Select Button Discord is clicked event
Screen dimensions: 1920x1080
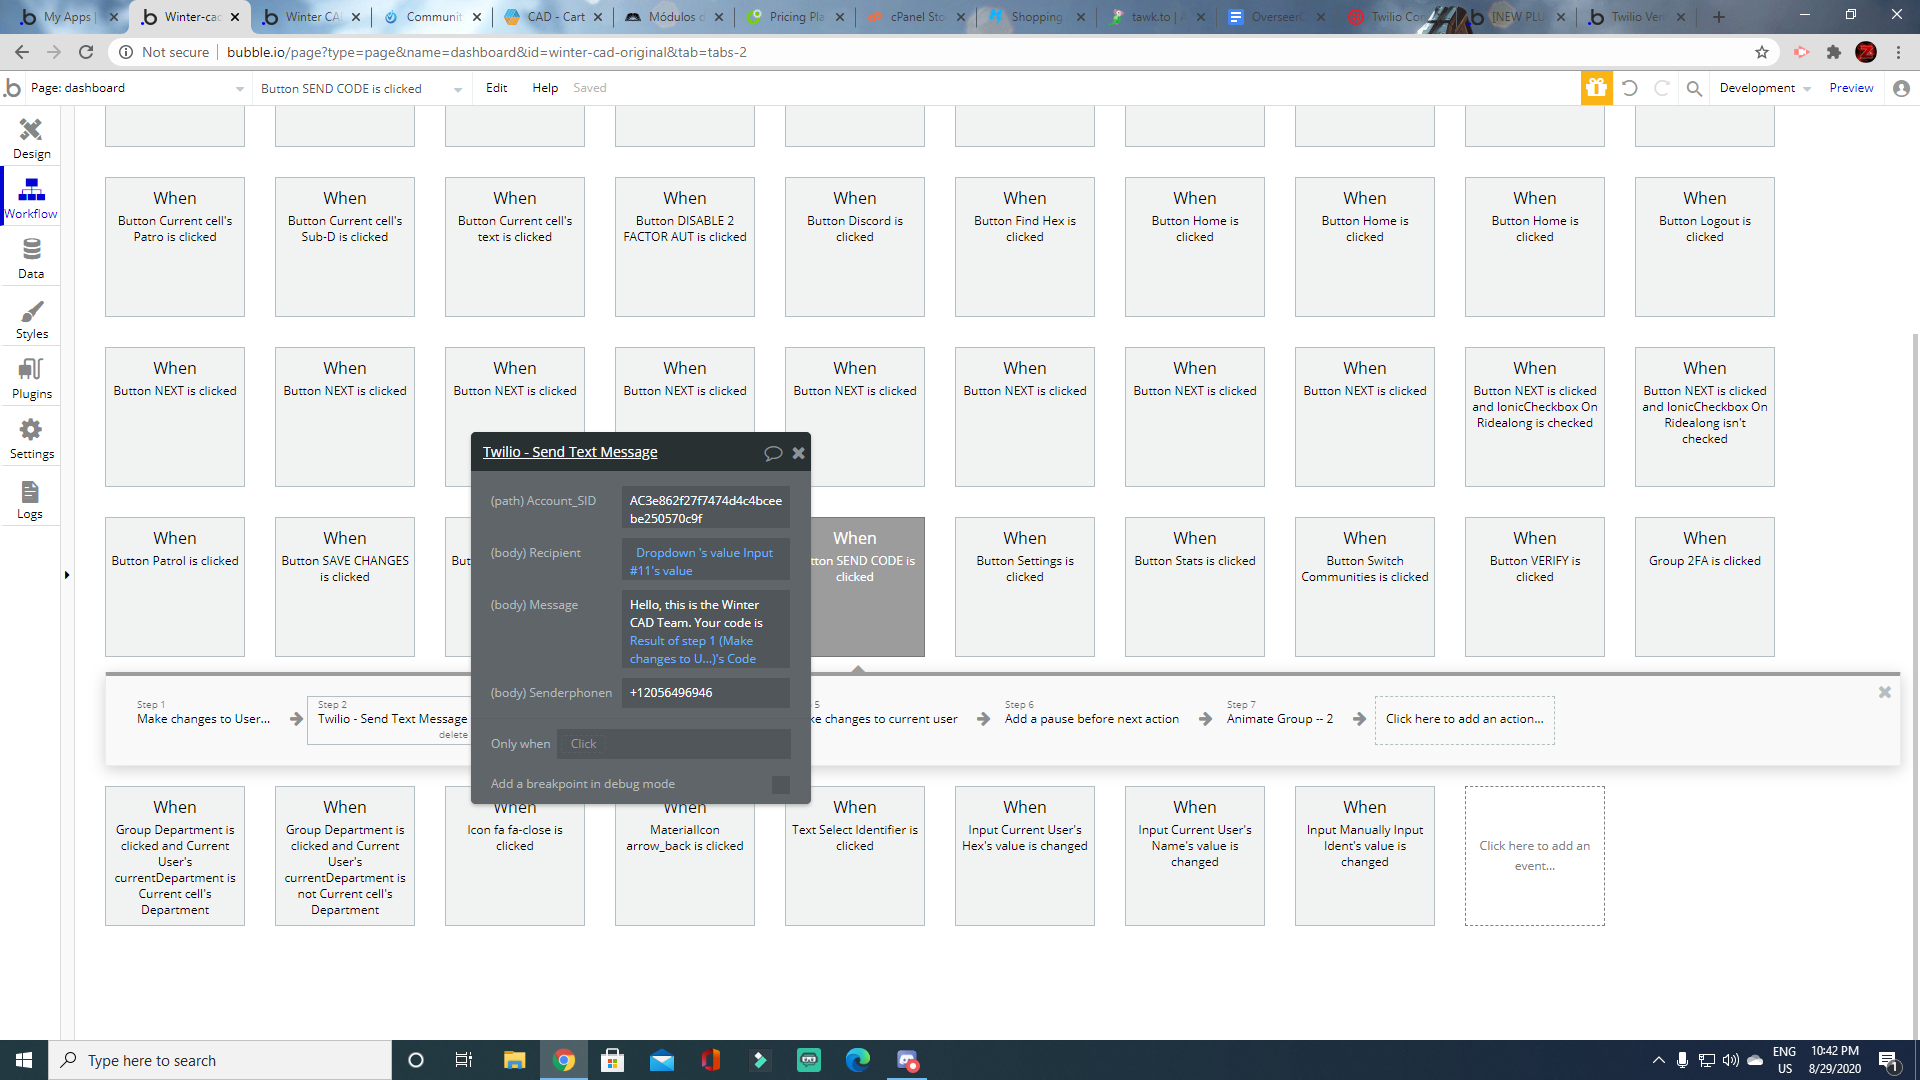pos(855,247)
